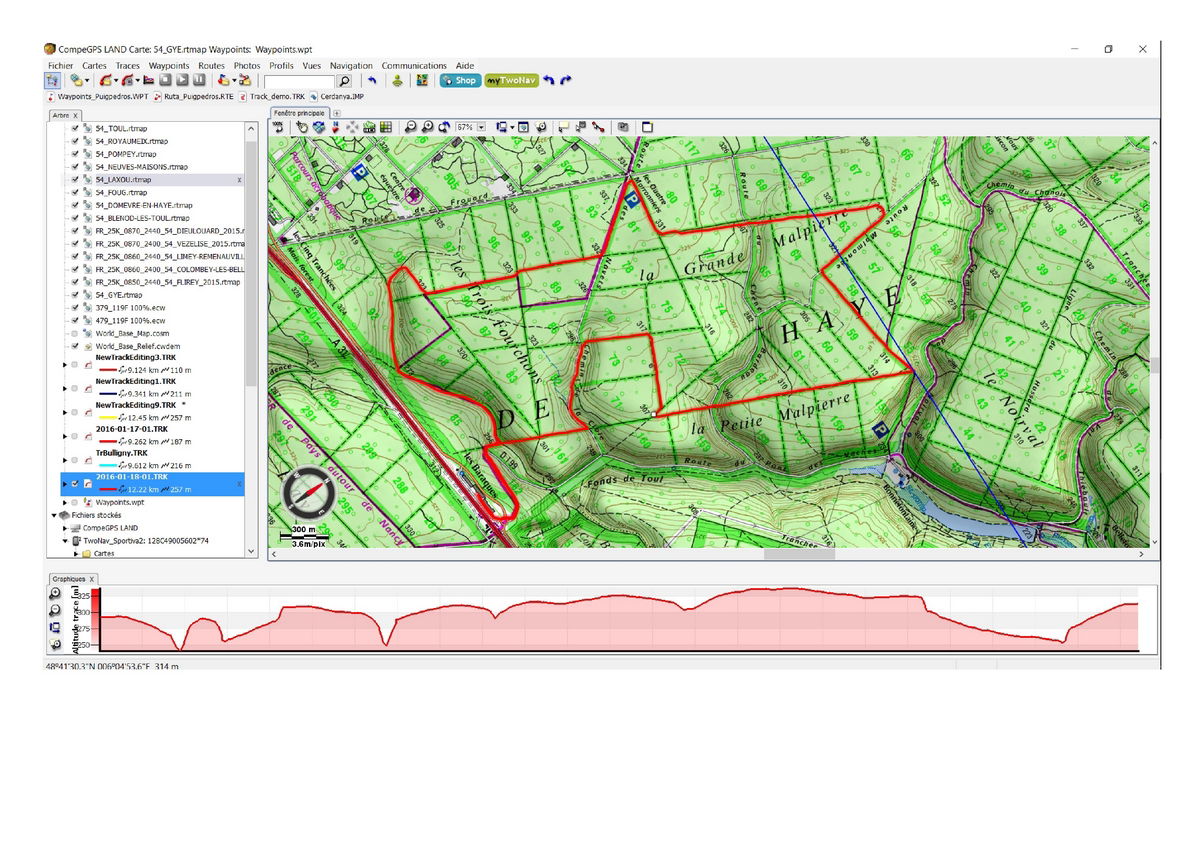Enable the World_Base_Map.cosm checkbox
1200x848 pixels.
click(x=75, y=333)
